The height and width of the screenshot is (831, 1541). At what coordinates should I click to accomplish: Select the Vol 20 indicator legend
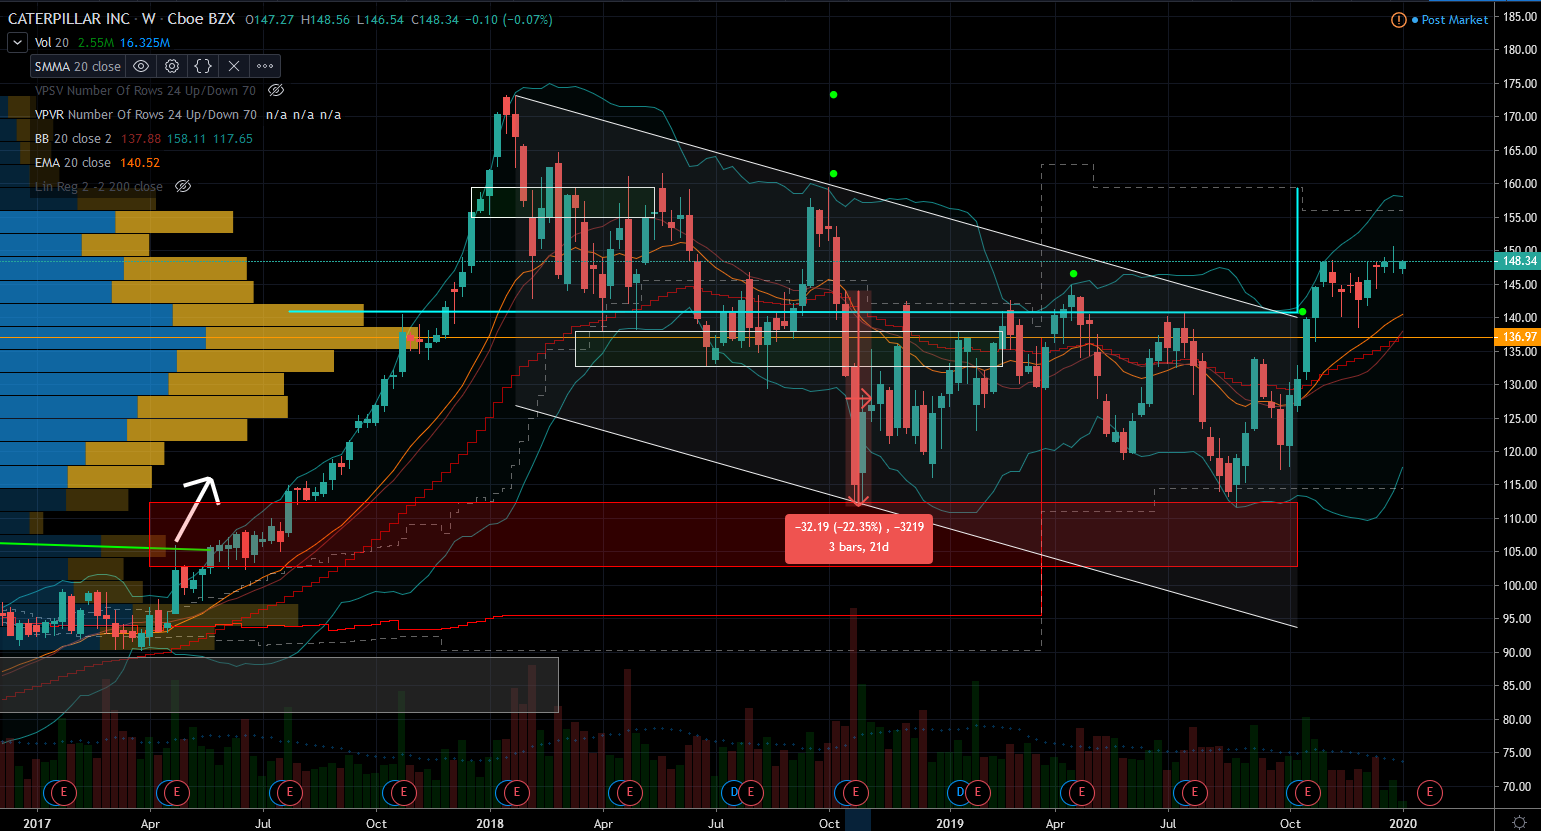(52, 42)
